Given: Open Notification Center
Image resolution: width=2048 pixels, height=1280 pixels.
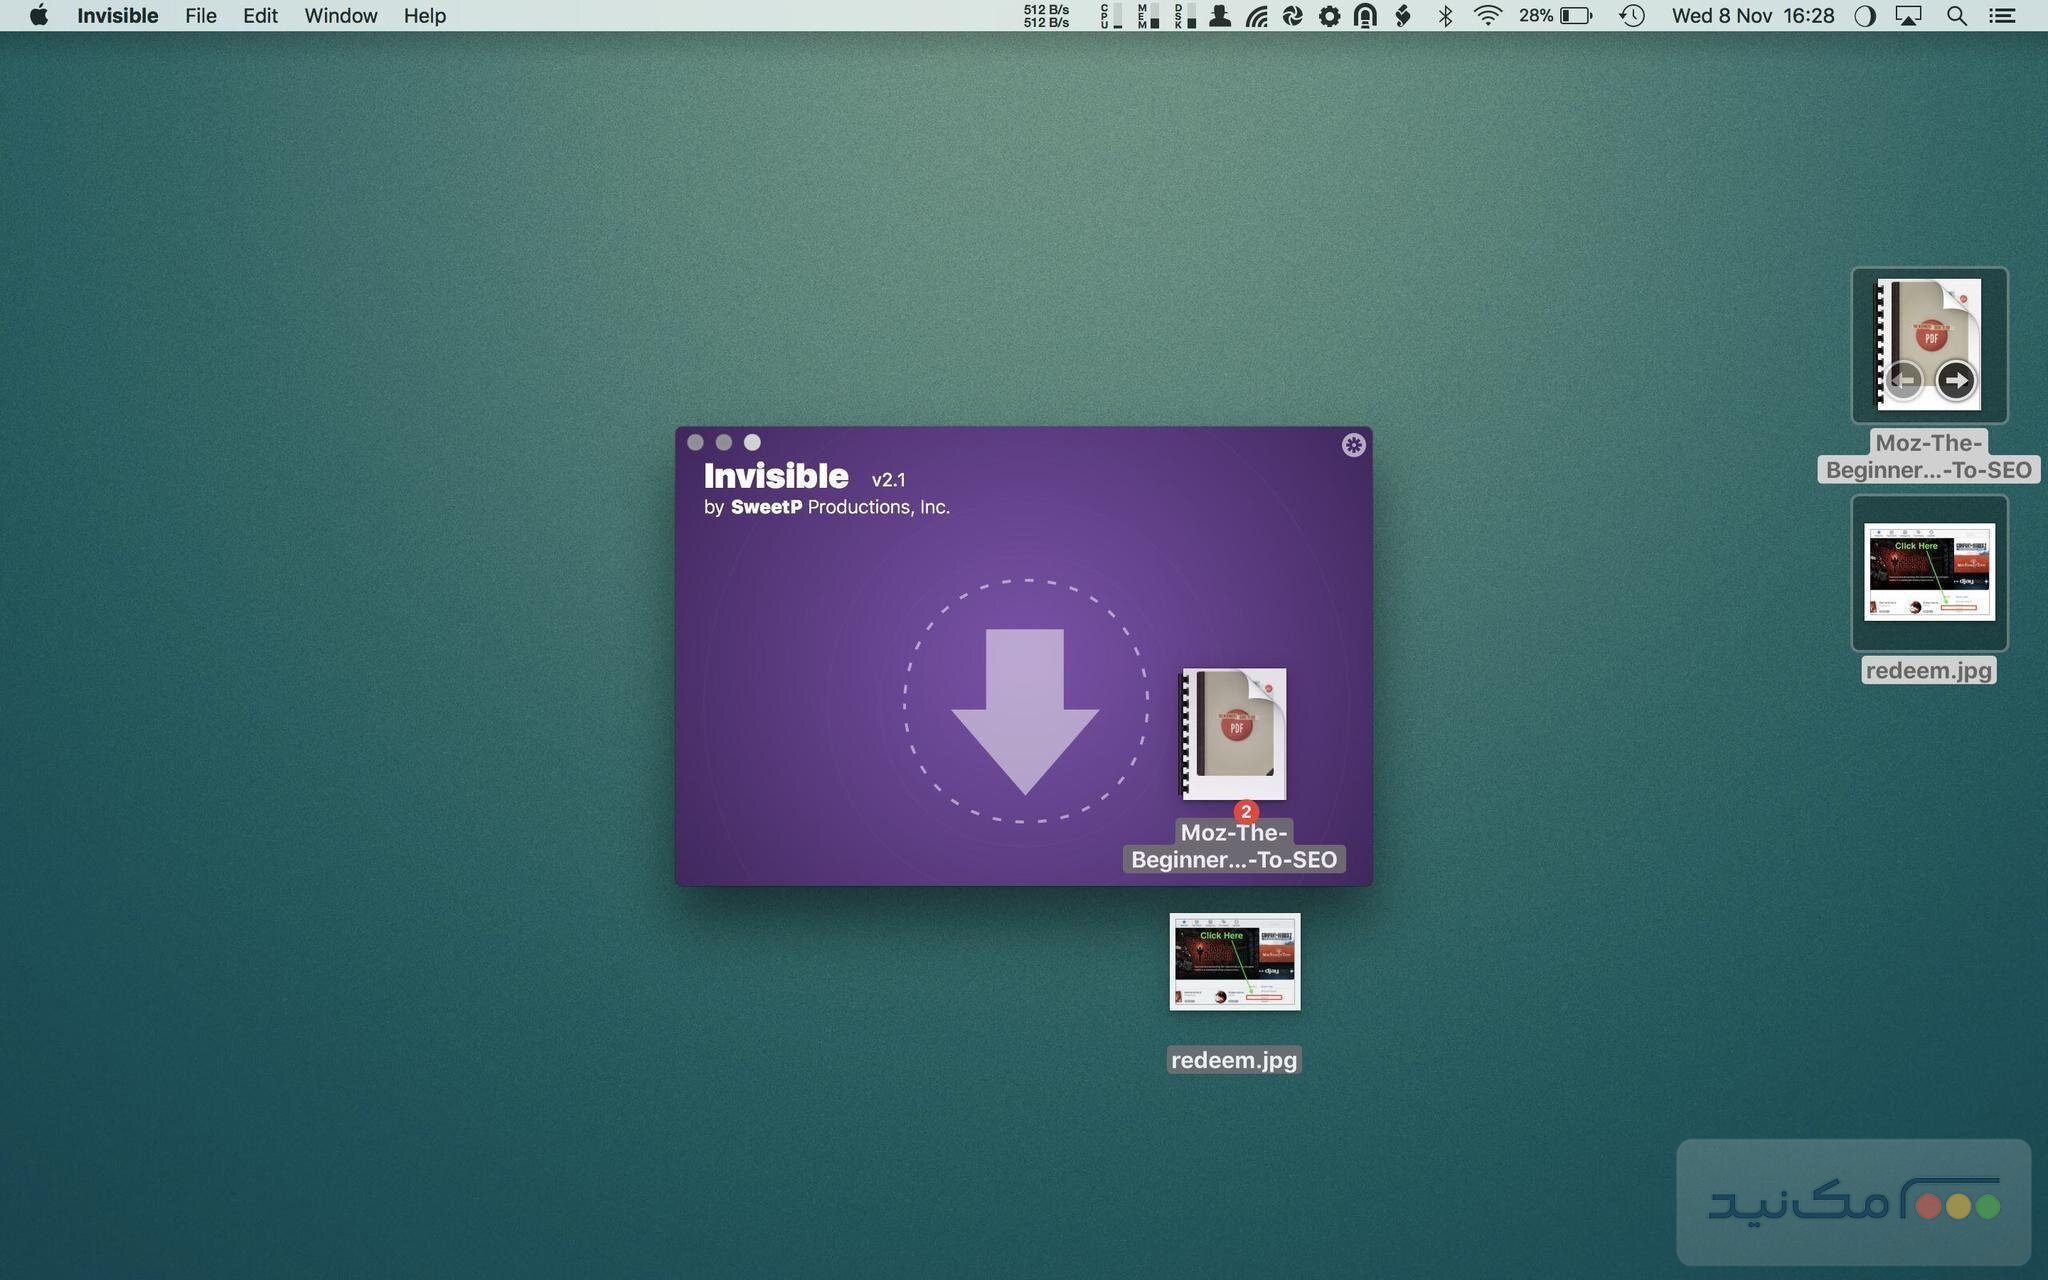Looking at the screenshot, I should [x=2002, y=16].
